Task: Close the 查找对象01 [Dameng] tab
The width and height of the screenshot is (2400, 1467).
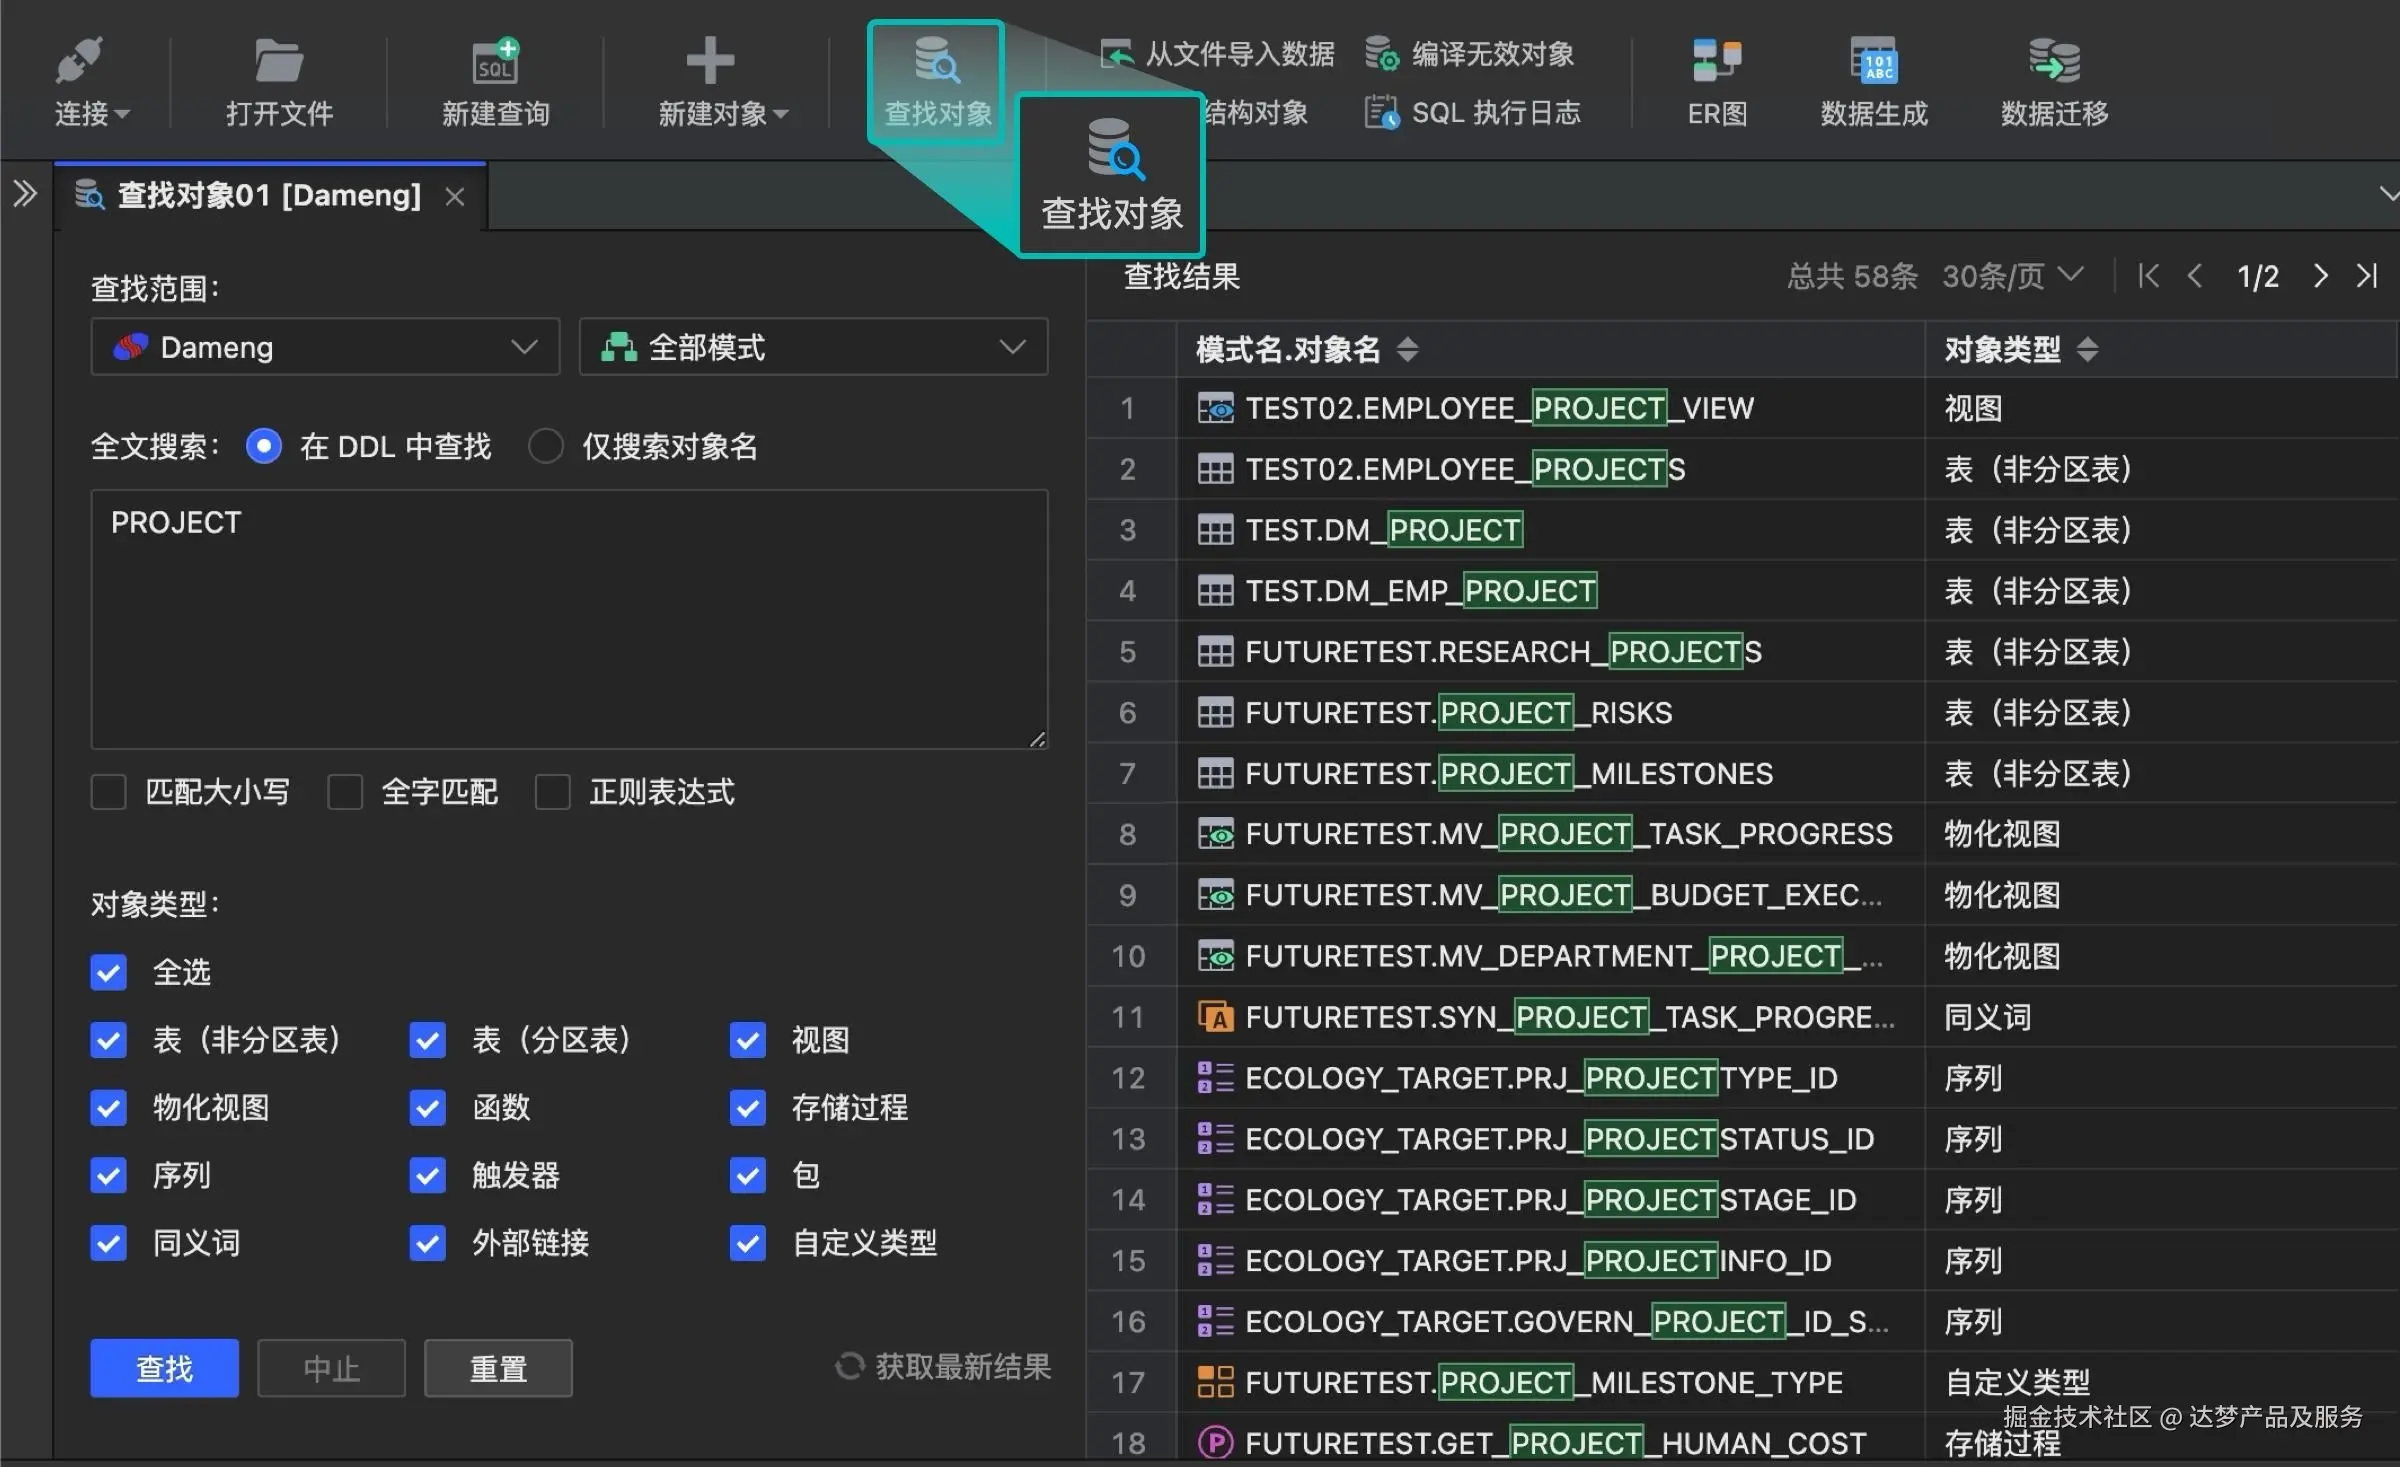Action: [x=455, y=196]
